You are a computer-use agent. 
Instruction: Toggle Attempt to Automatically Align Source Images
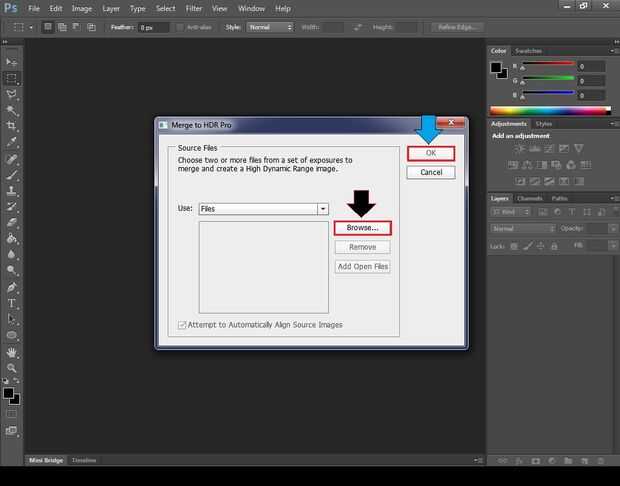[x=182, y=325]
